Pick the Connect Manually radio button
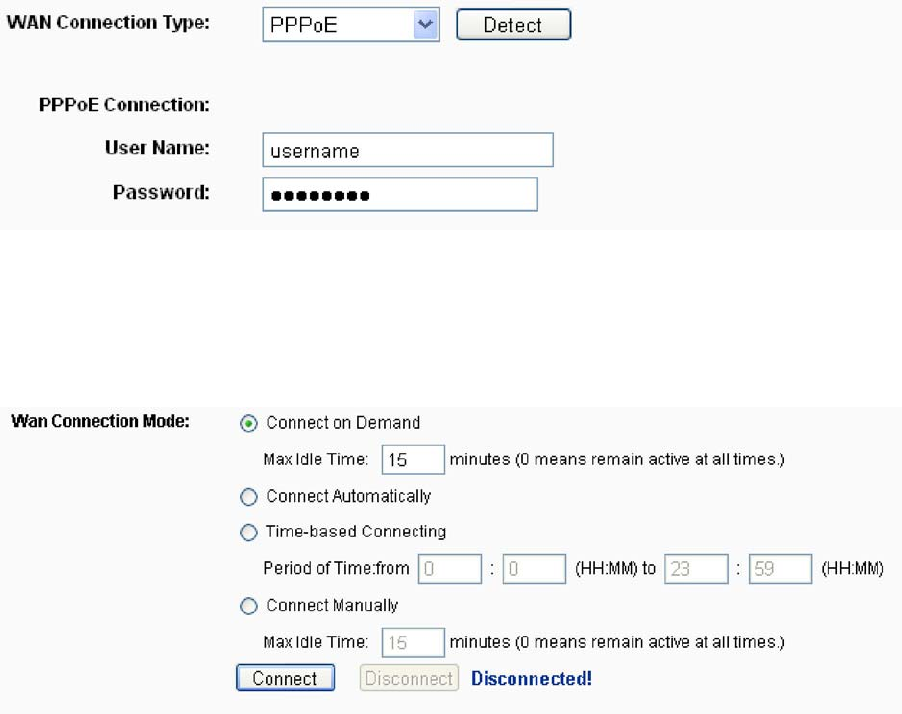 coord(249,606)
